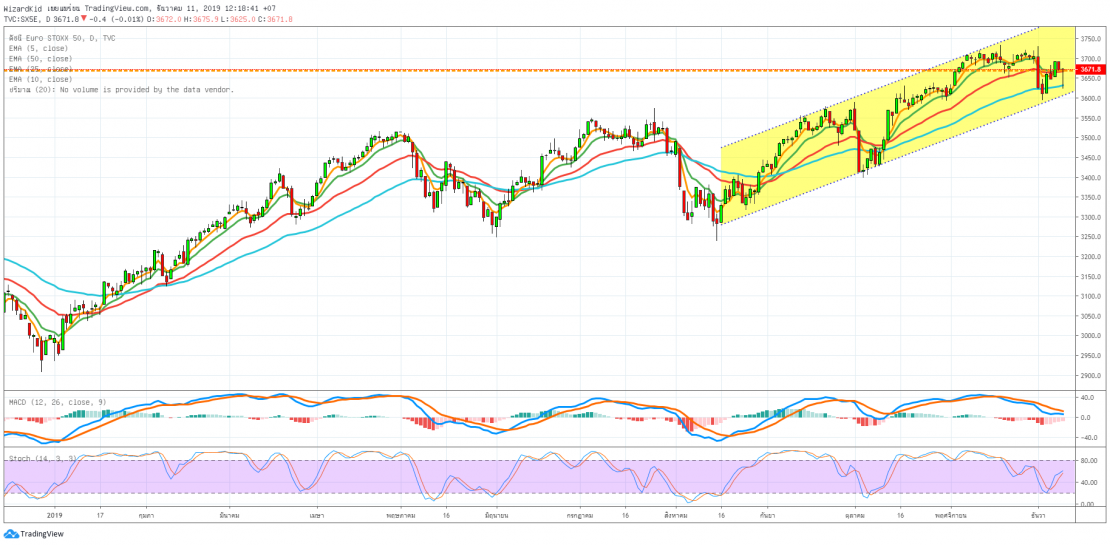Click the 3750.0 price scale label
1110x545 pixels.
tap(1090, 39)
